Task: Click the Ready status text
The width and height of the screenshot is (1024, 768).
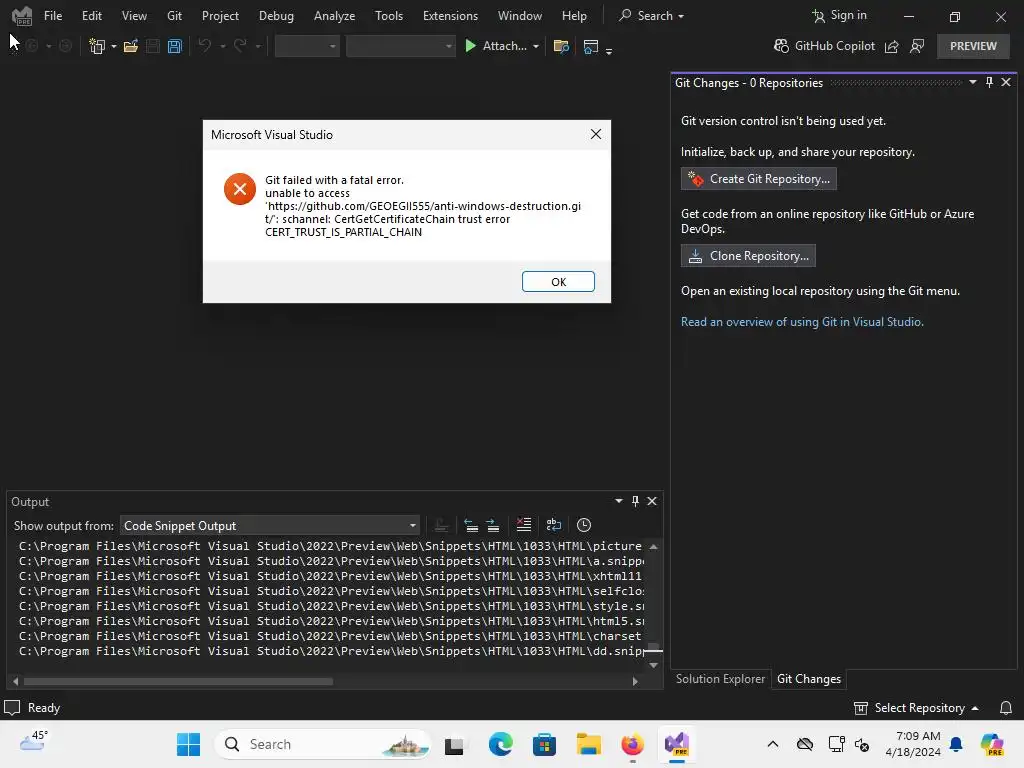Action: click(44, 708)
